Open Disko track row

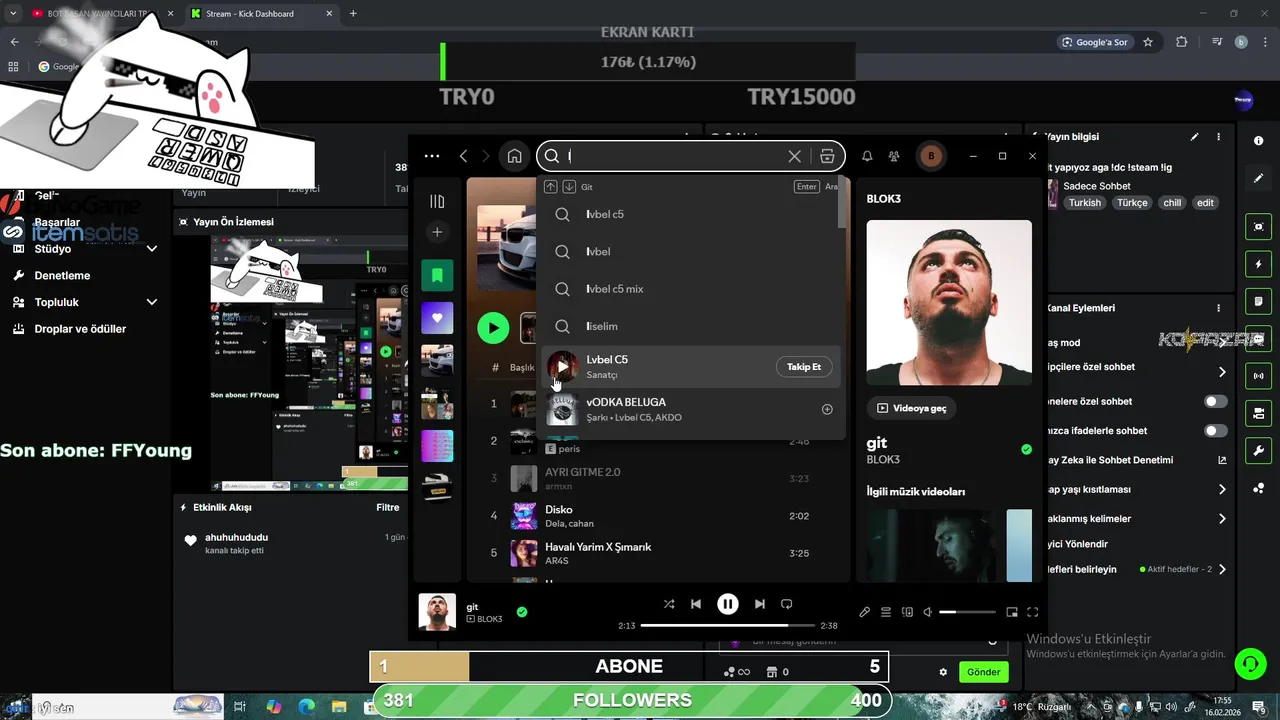click(x=660, y=516)
